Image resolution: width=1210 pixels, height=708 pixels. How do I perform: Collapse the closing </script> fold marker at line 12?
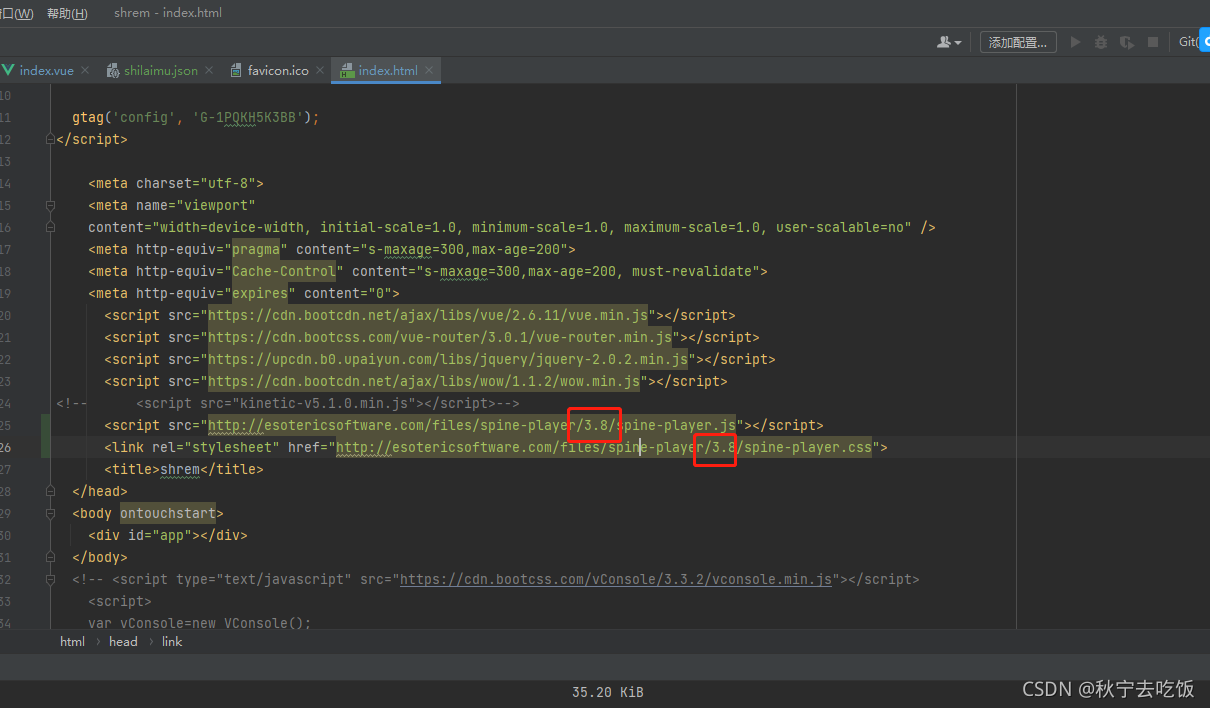click(51, 139)
